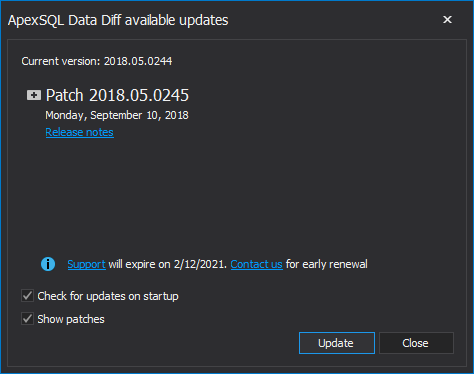Click the 'Check for updates on startup' label
474x374 pixels.
point(108,296)
